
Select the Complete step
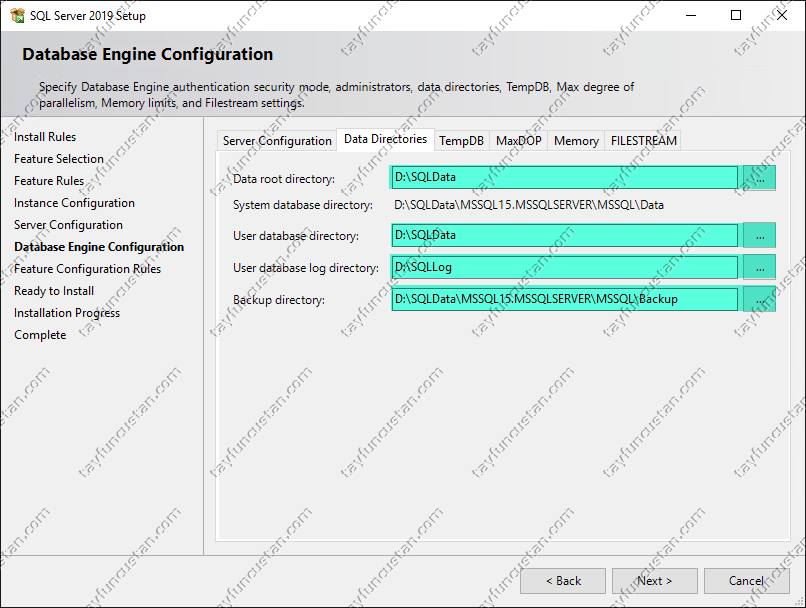pos(40,335)
